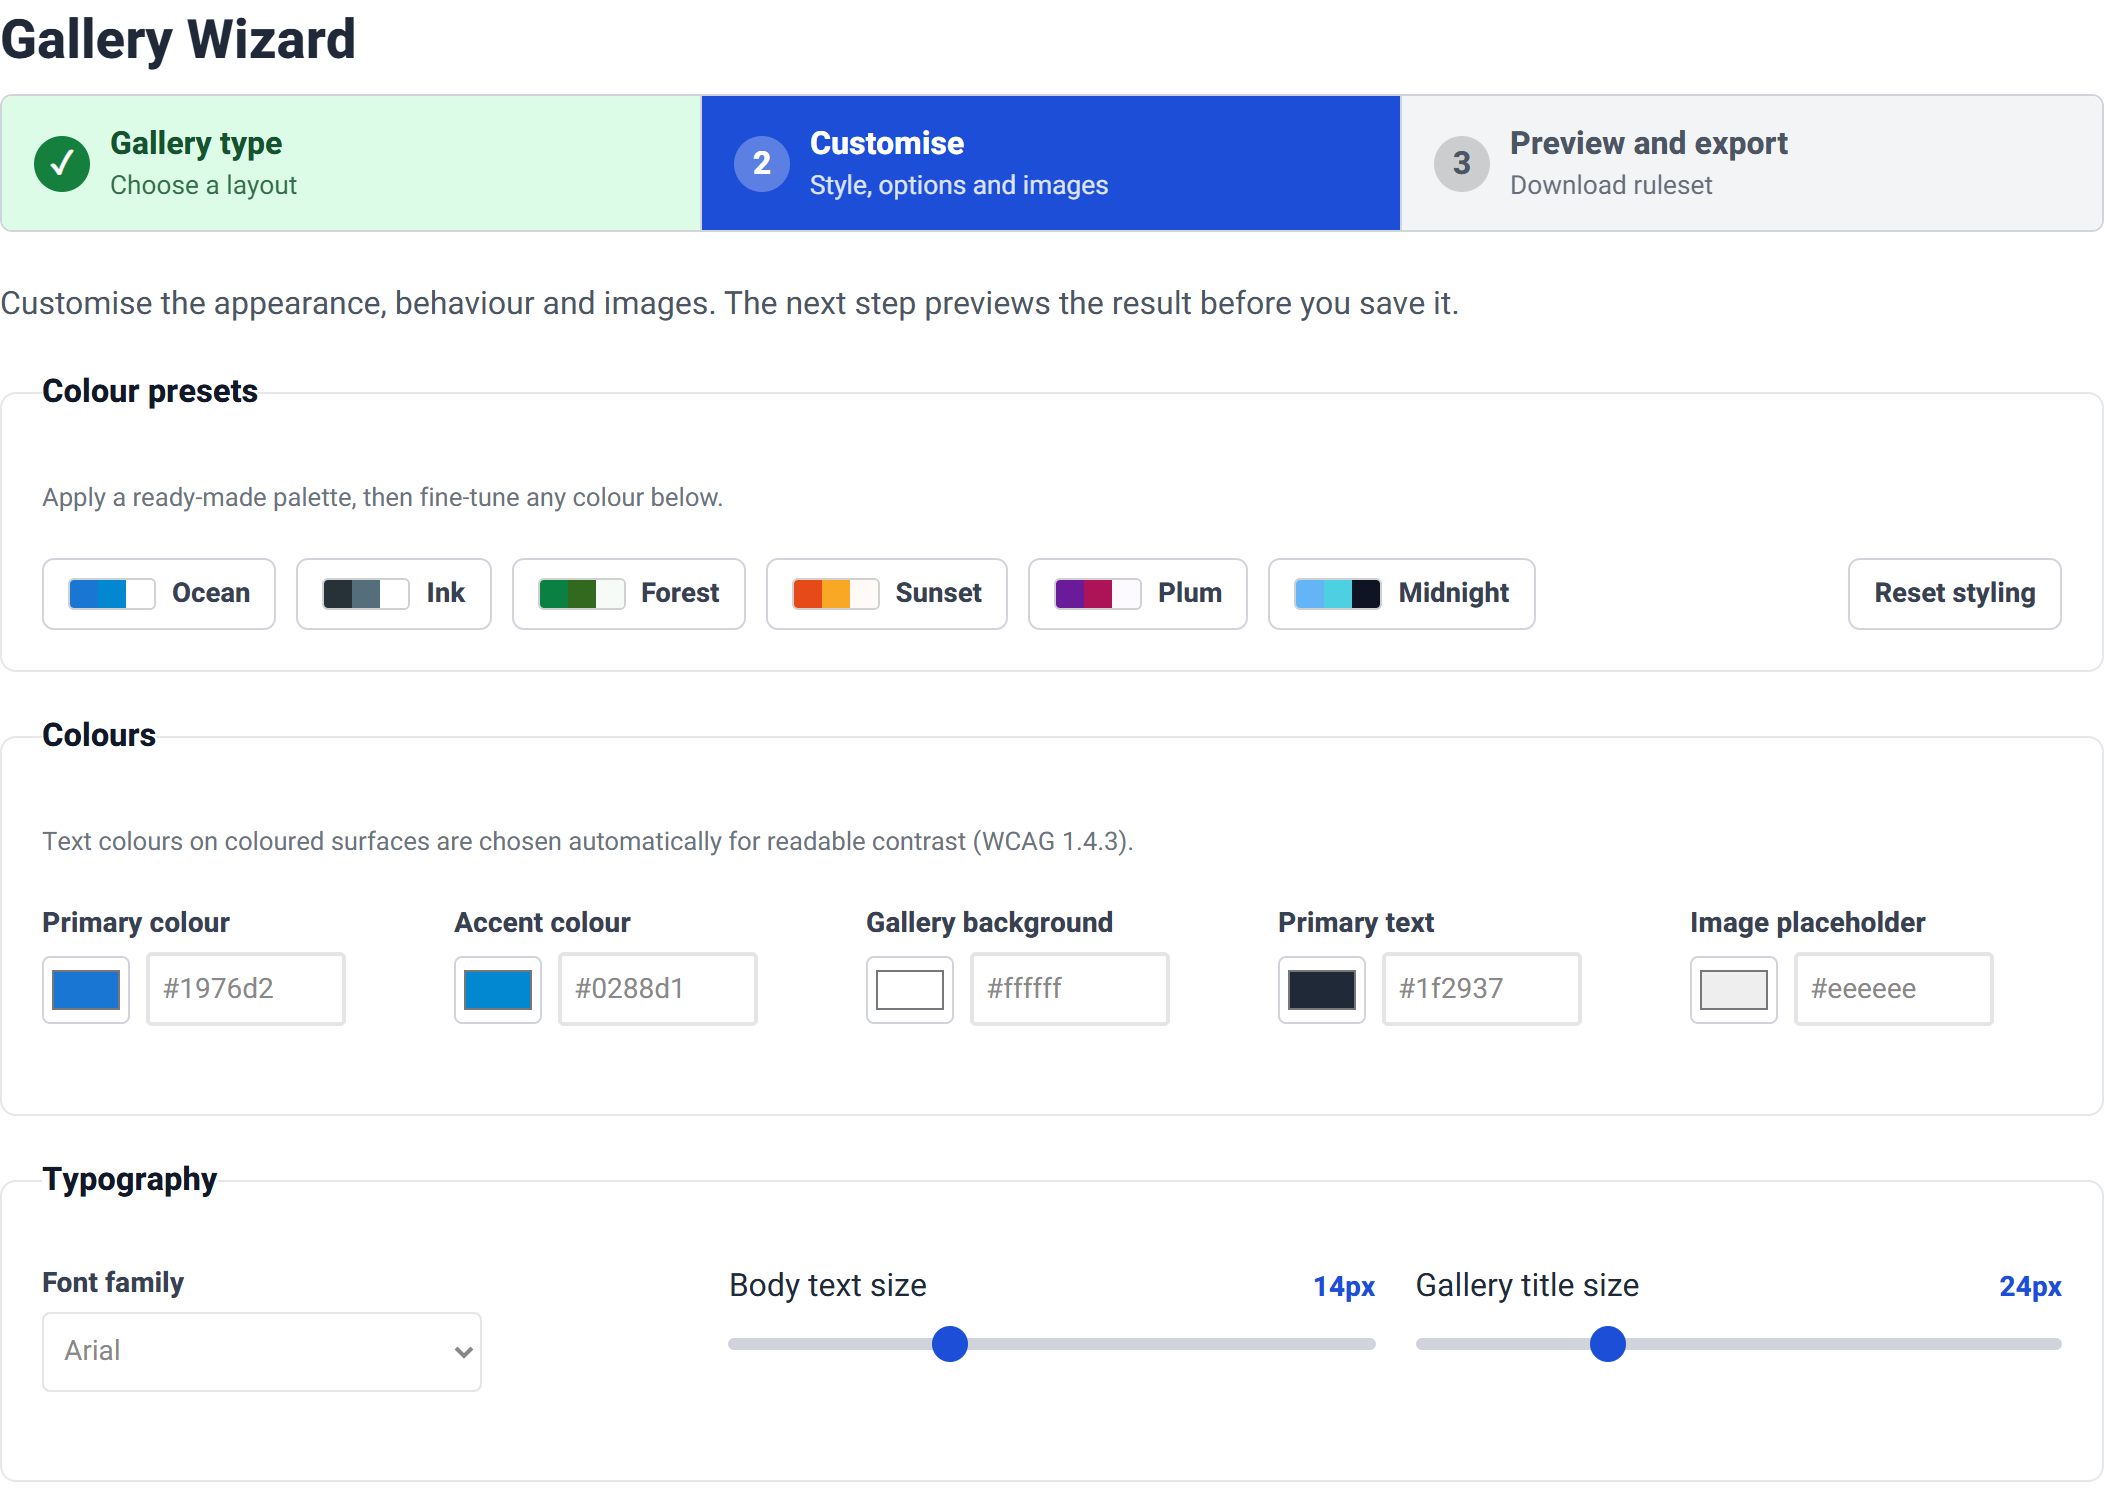The image size is (2104, 1500).
Task: Open the Font family dropdown showing Arial
Action: point(262,1352)
